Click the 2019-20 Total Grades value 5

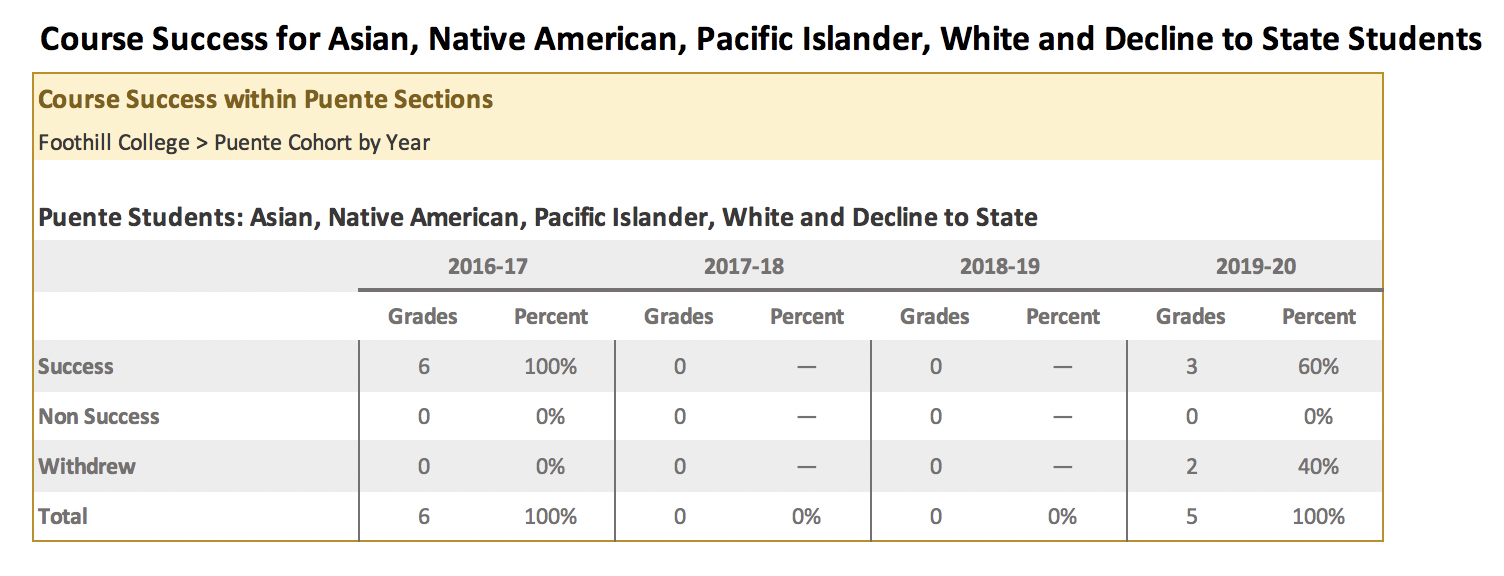coord(1191,516)
